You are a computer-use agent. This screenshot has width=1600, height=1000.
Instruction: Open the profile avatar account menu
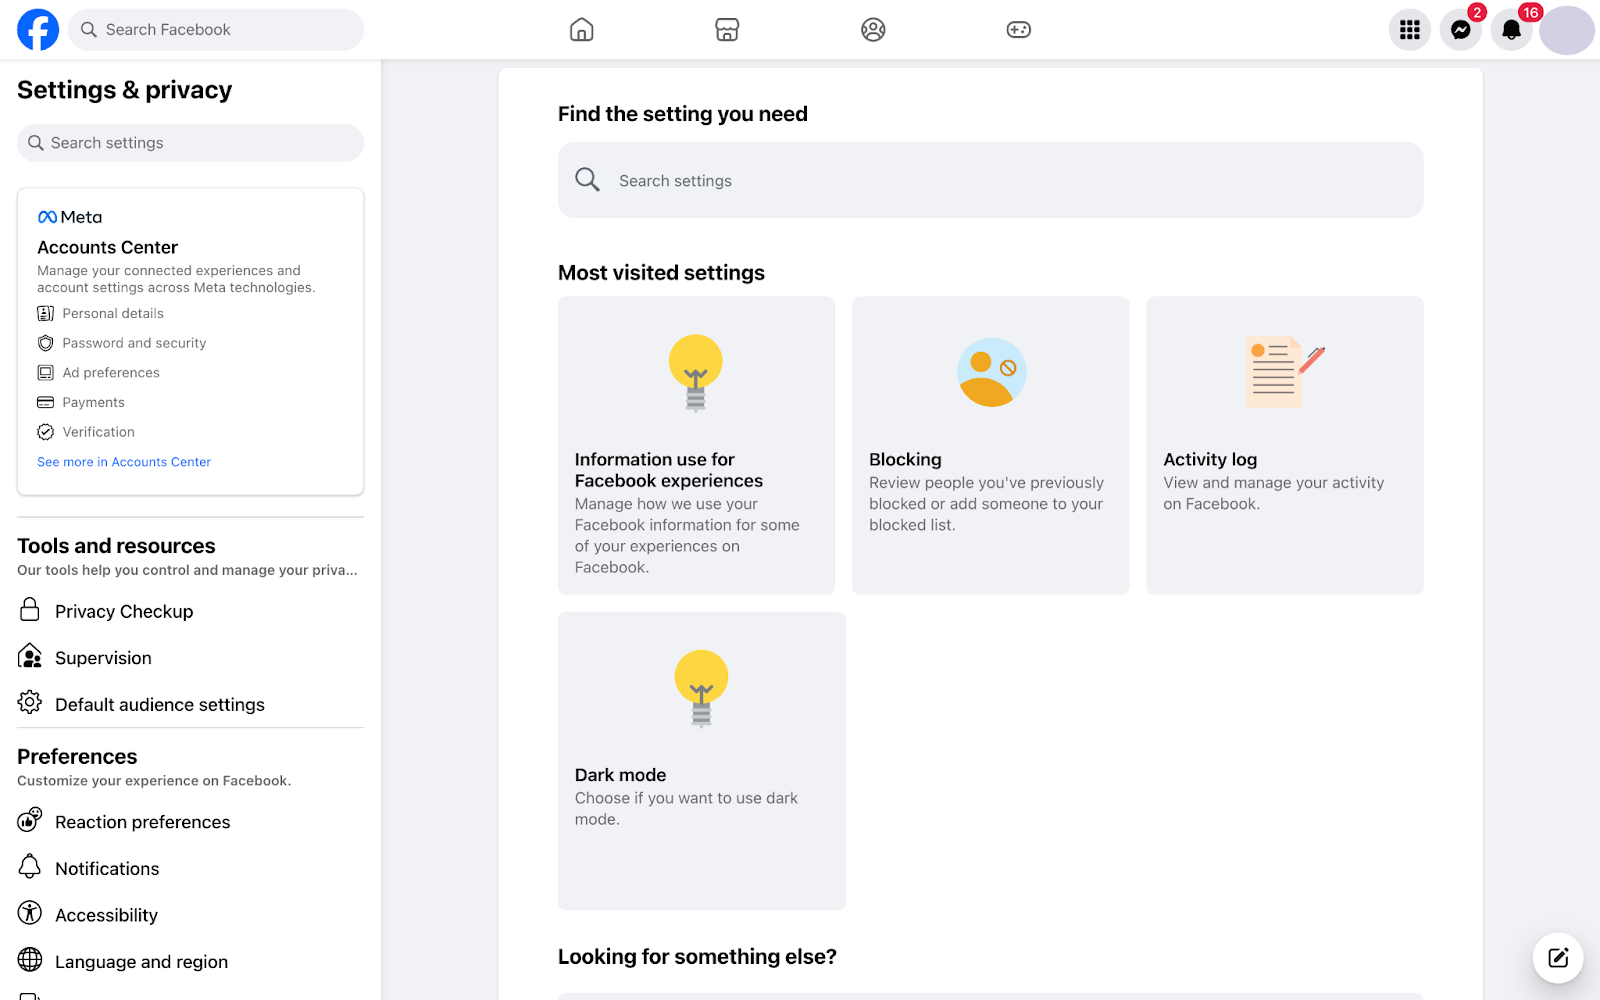coord(1566,30)
